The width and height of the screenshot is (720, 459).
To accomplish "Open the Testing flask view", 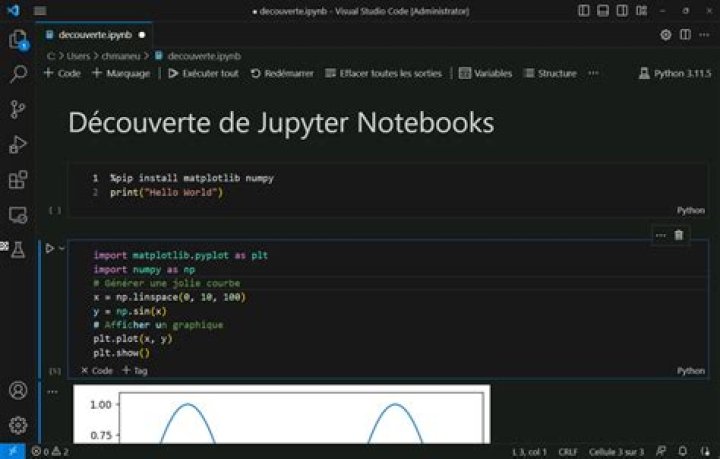I will [18, 250].
